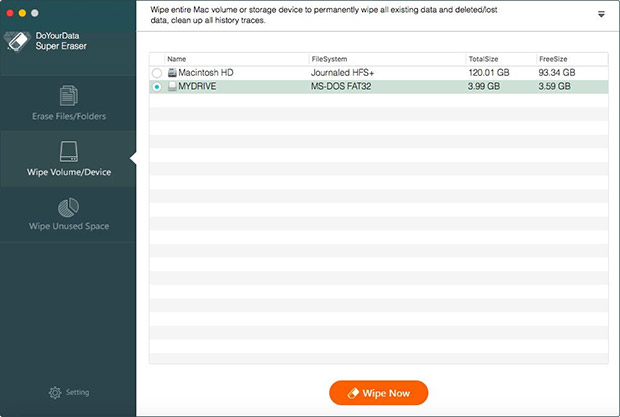Image resolution: width=620 pixels, height=417 pixels.
Task: Sort by the TotalSize column header
Action: point(483,59)
